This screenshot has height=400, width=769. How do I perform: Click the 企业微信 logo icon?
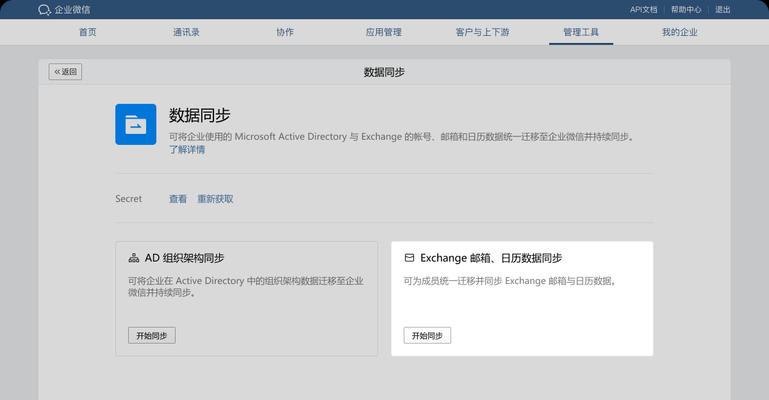click(x=44, y=10)
